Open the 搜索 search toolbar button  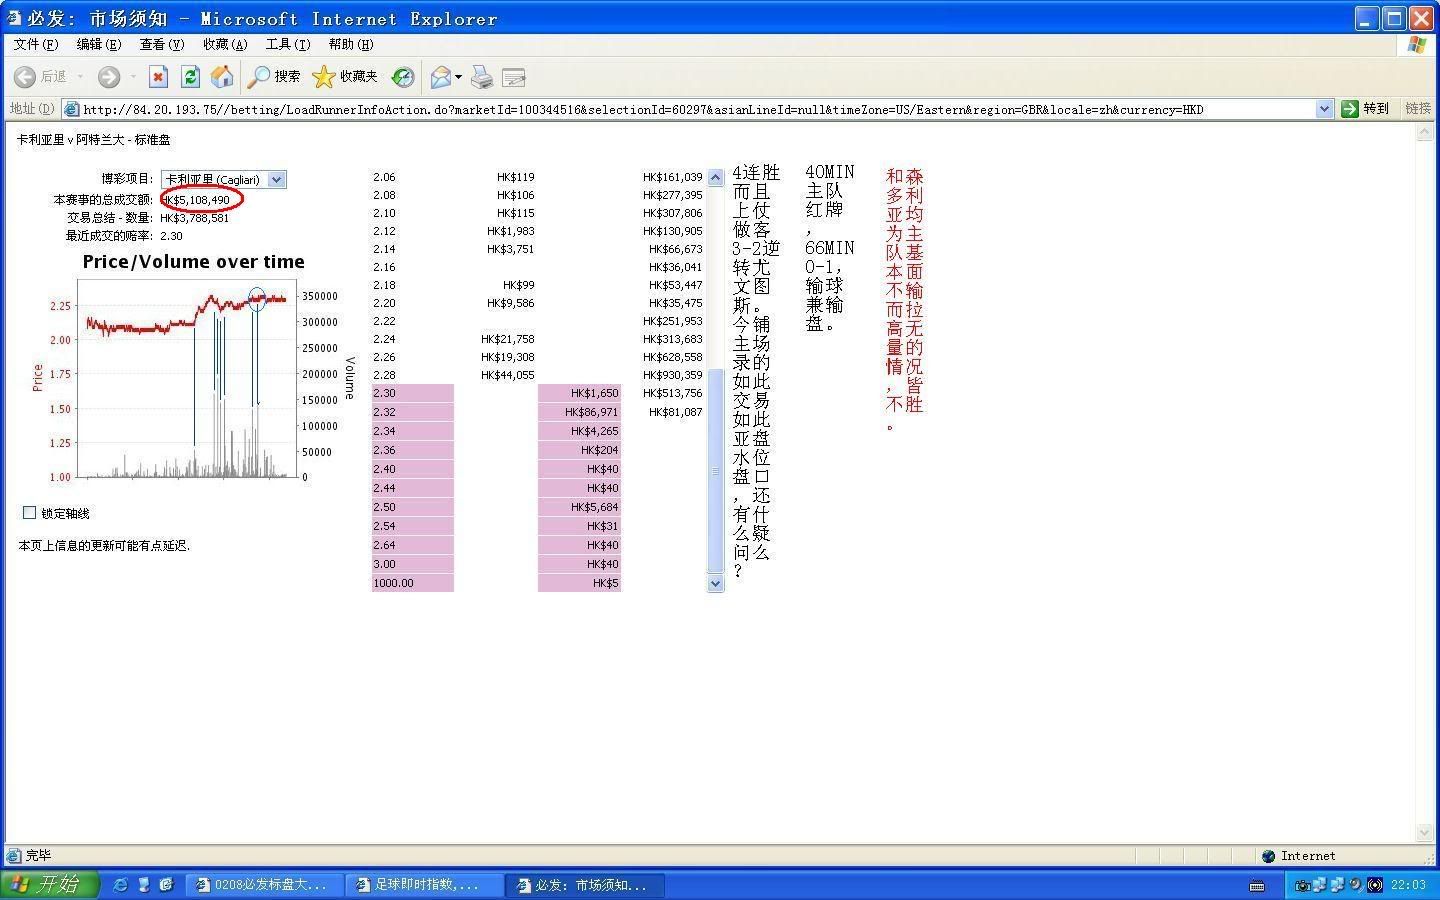coord(274,77)
